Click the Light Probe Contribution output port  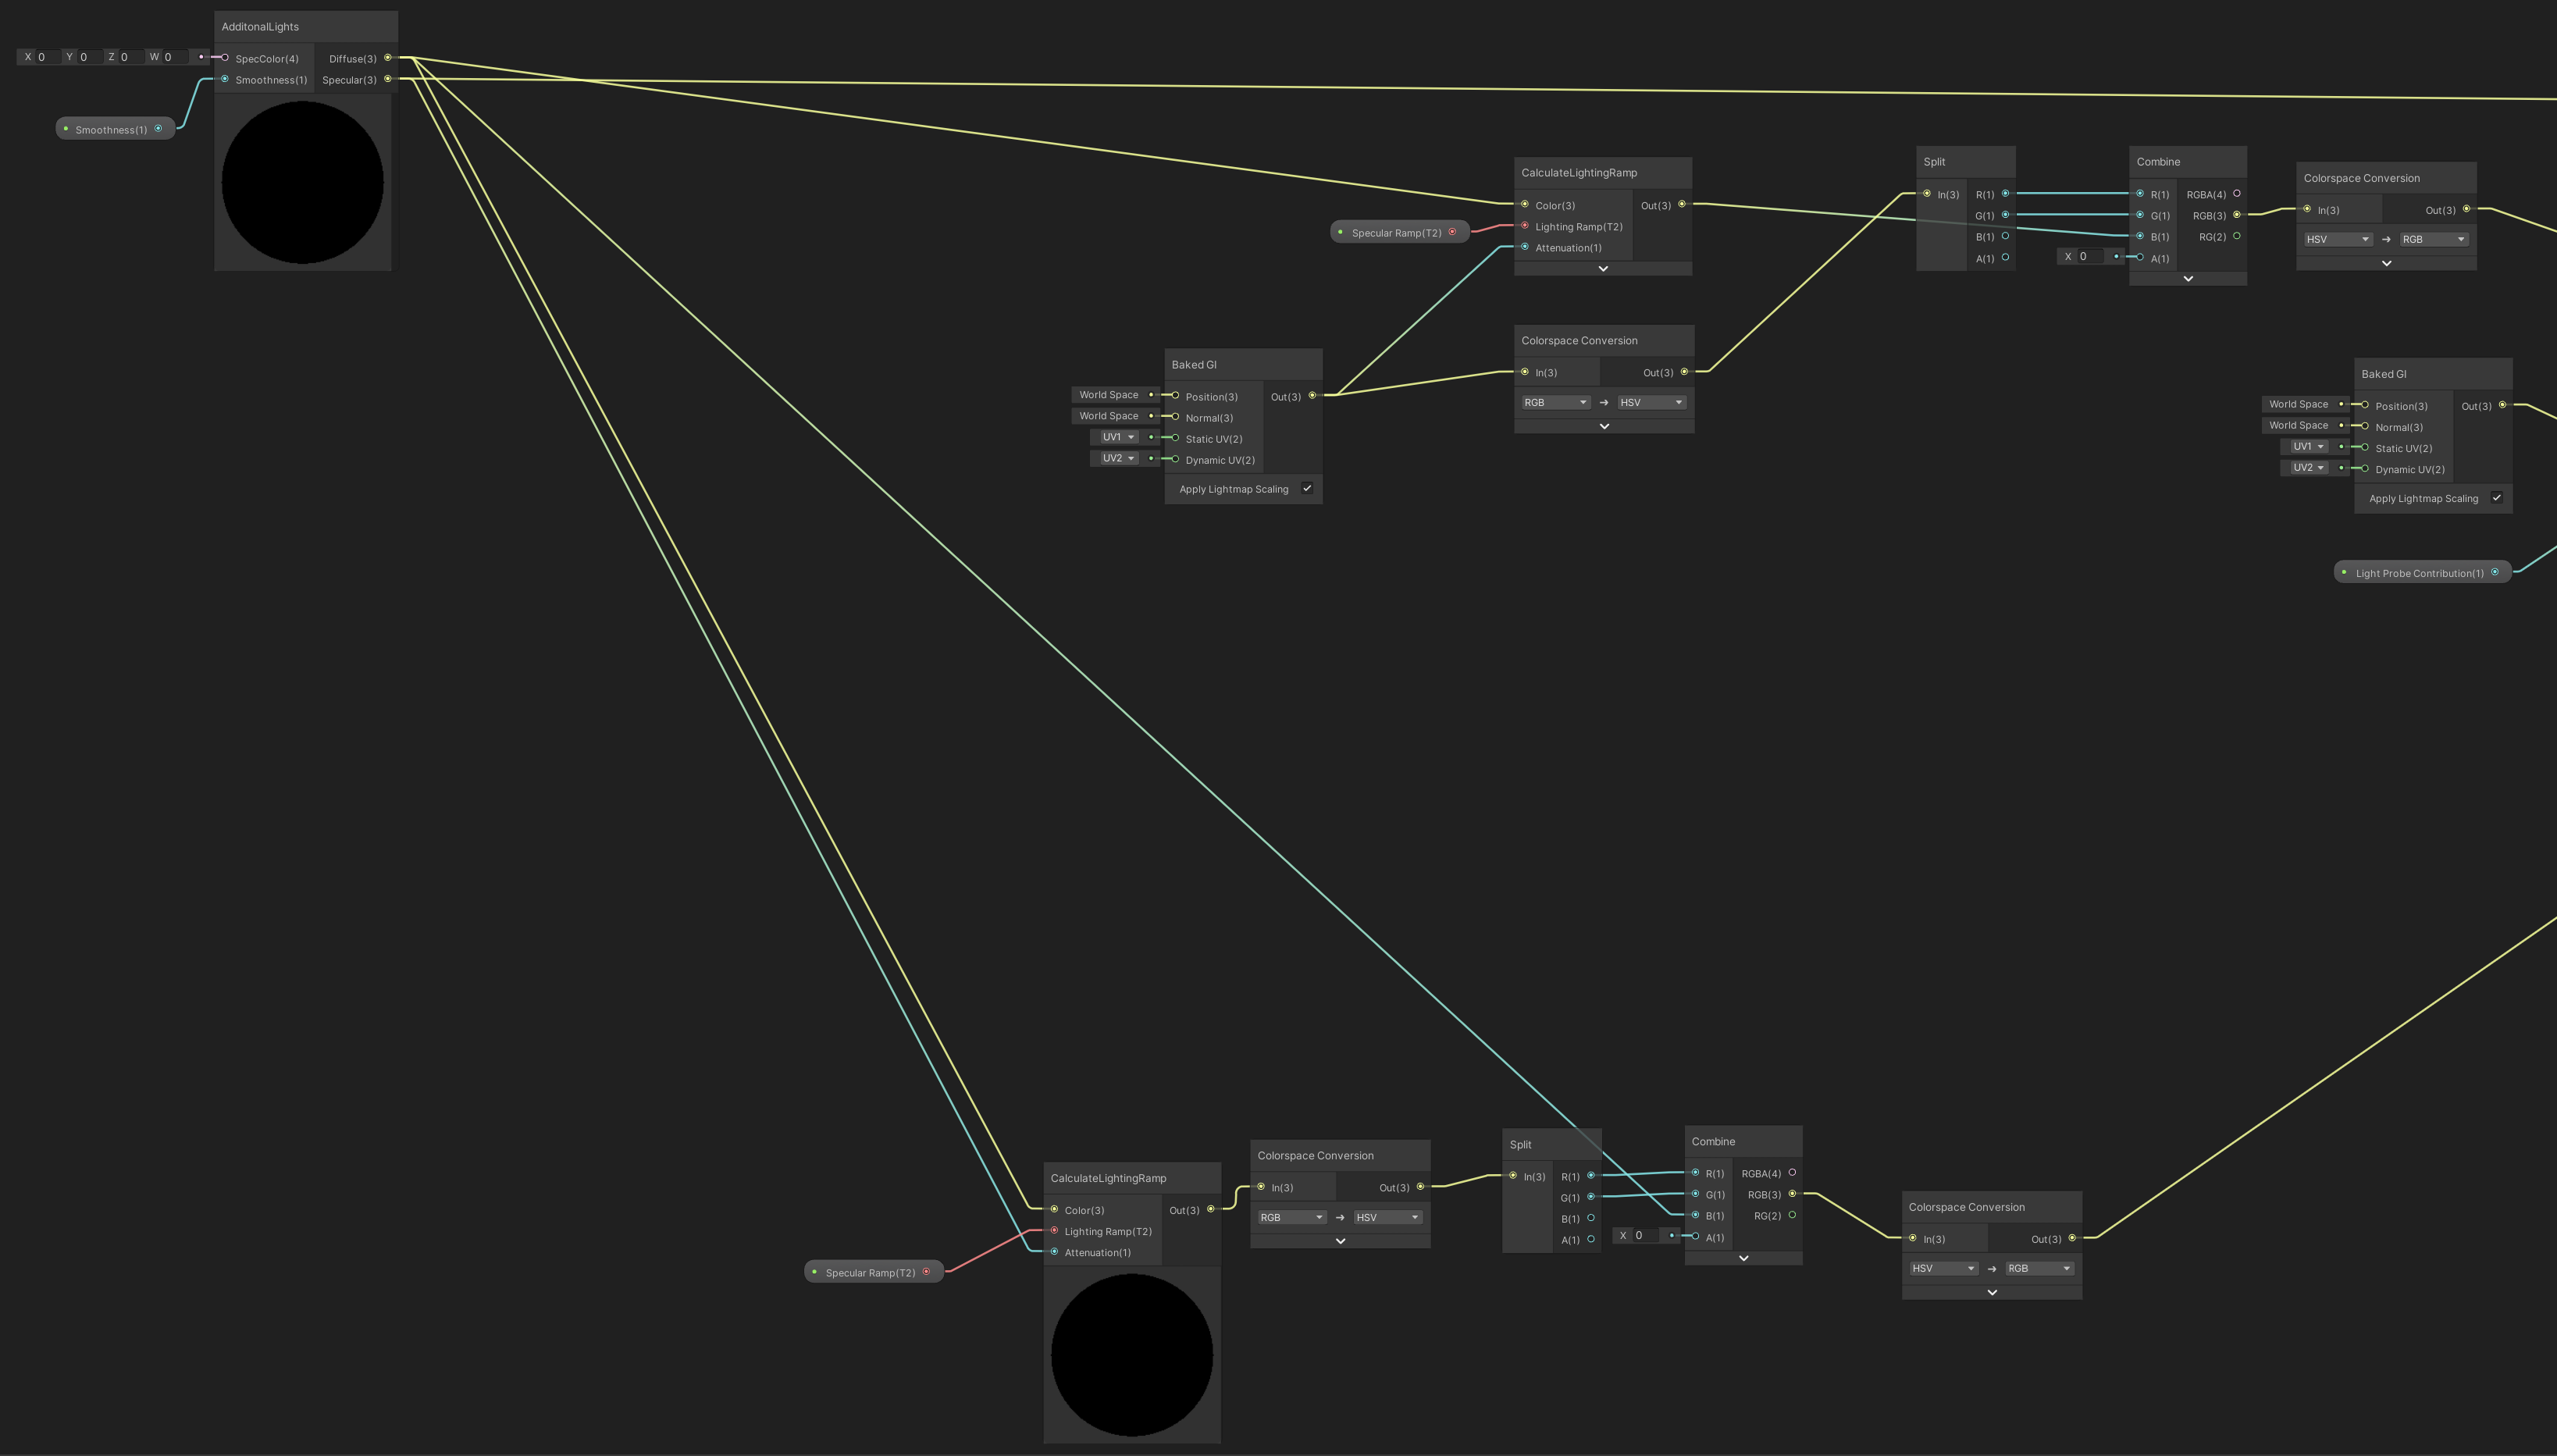click(2495, 572)
